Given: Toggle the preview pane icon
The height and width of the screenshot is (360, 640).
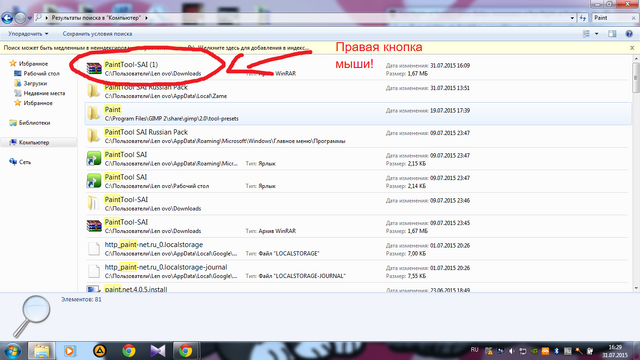Looking at the screenshot, I should pyautogui.click(x=612, y=34).
